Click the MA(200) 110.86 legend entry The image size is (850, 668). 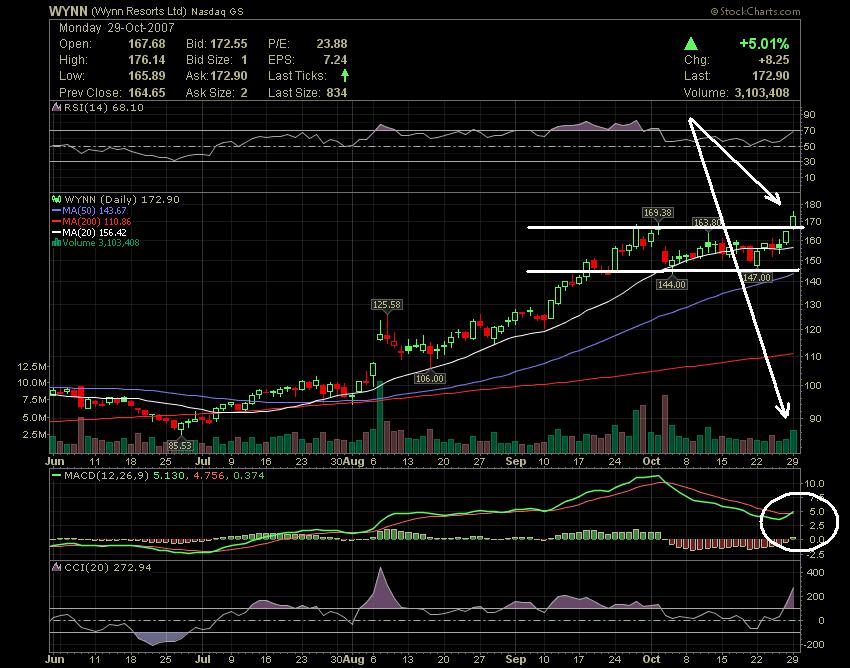click(x=96, y=221)
